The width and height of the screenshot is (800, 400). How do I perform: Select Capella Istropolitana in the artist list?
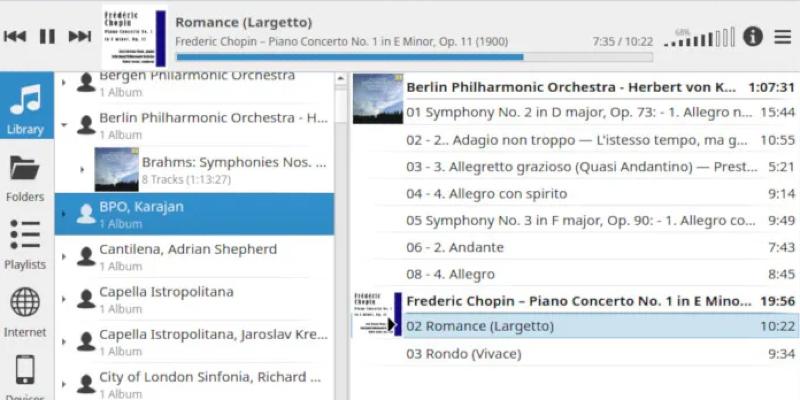[166, 292]
